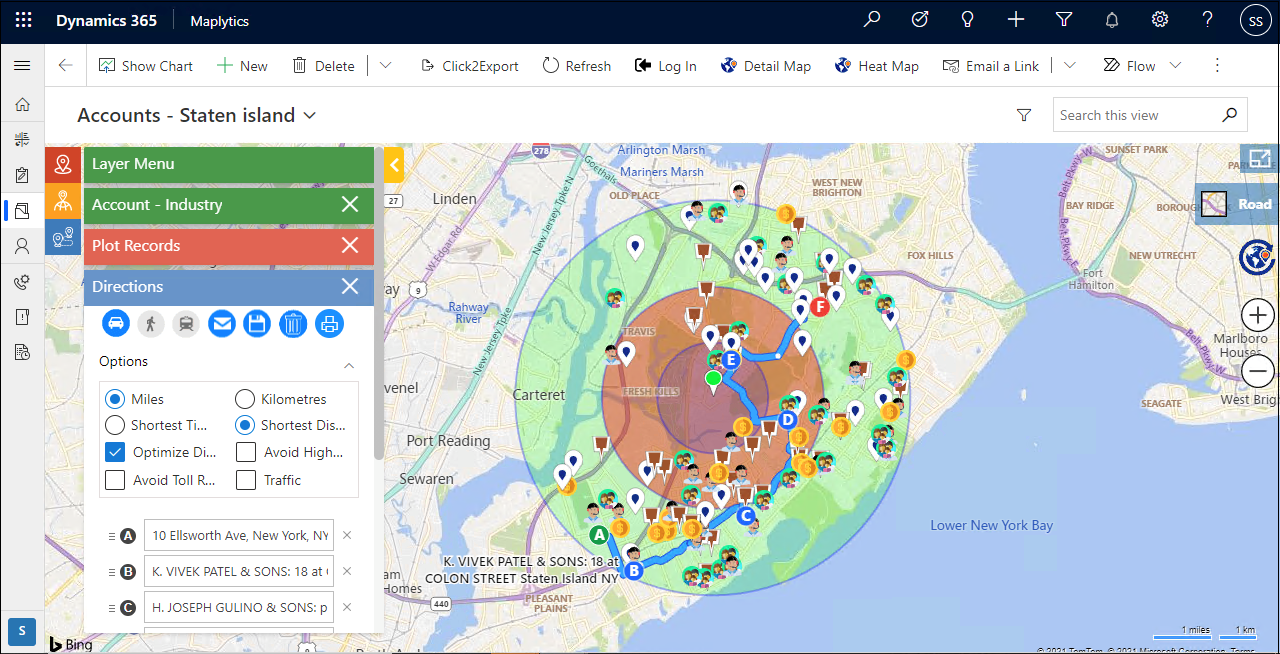Click Refresh in the command bar

click(x=577, y=66)
